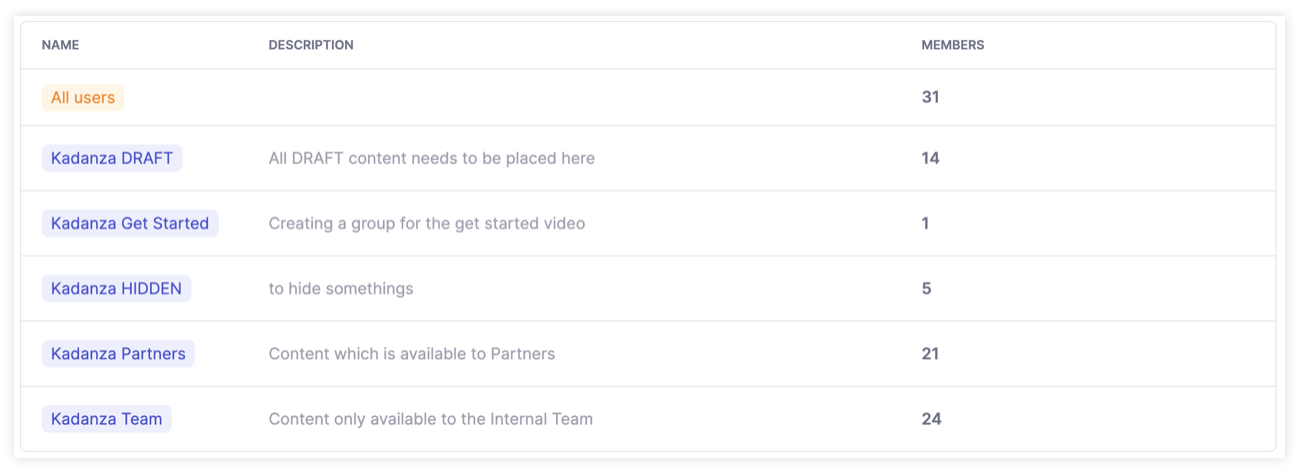Click the DESCRIPTION column header

(x=311, y=45)
